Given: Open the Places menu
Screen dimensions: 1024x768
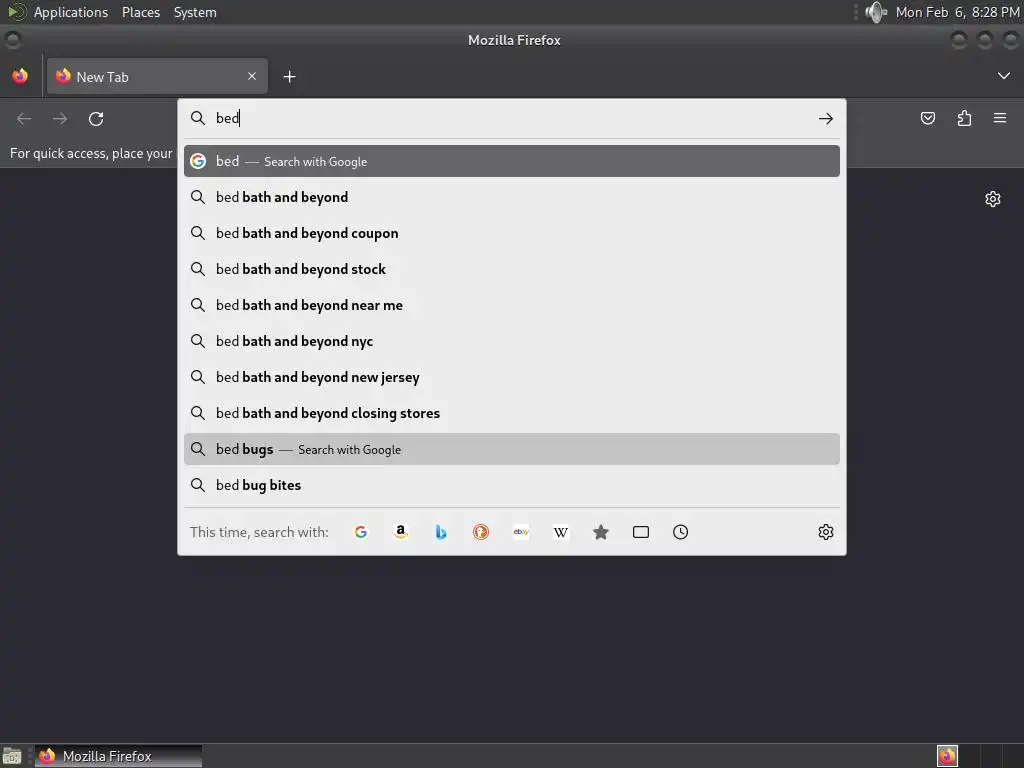Looking at the screenshot, I should [141, 12].
